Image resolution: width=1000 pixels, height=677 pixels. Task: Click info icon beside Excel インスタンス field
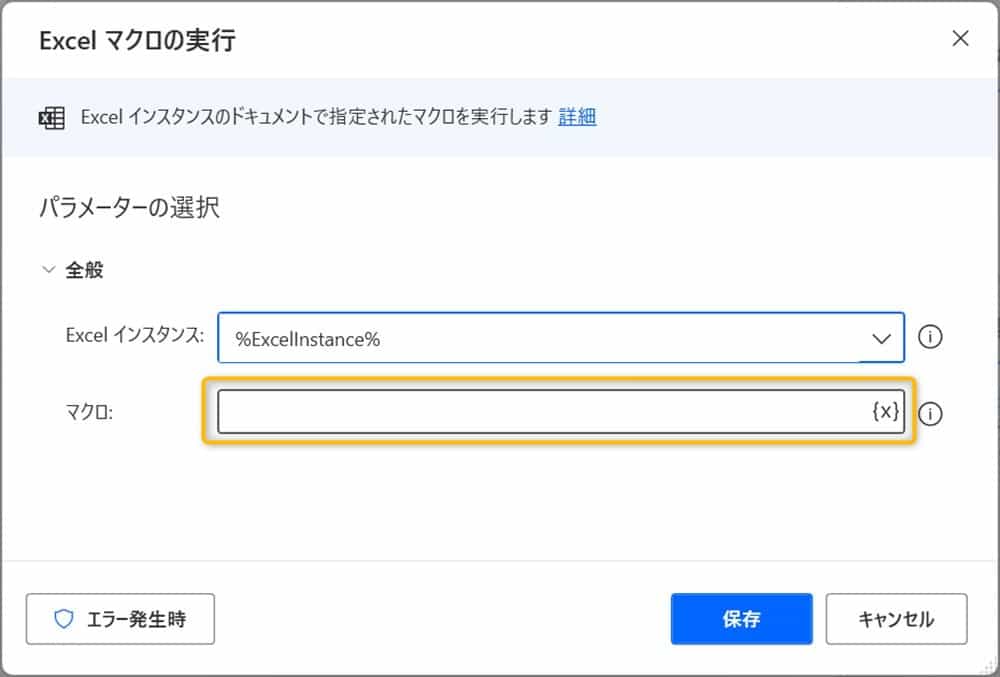point(930,337)
